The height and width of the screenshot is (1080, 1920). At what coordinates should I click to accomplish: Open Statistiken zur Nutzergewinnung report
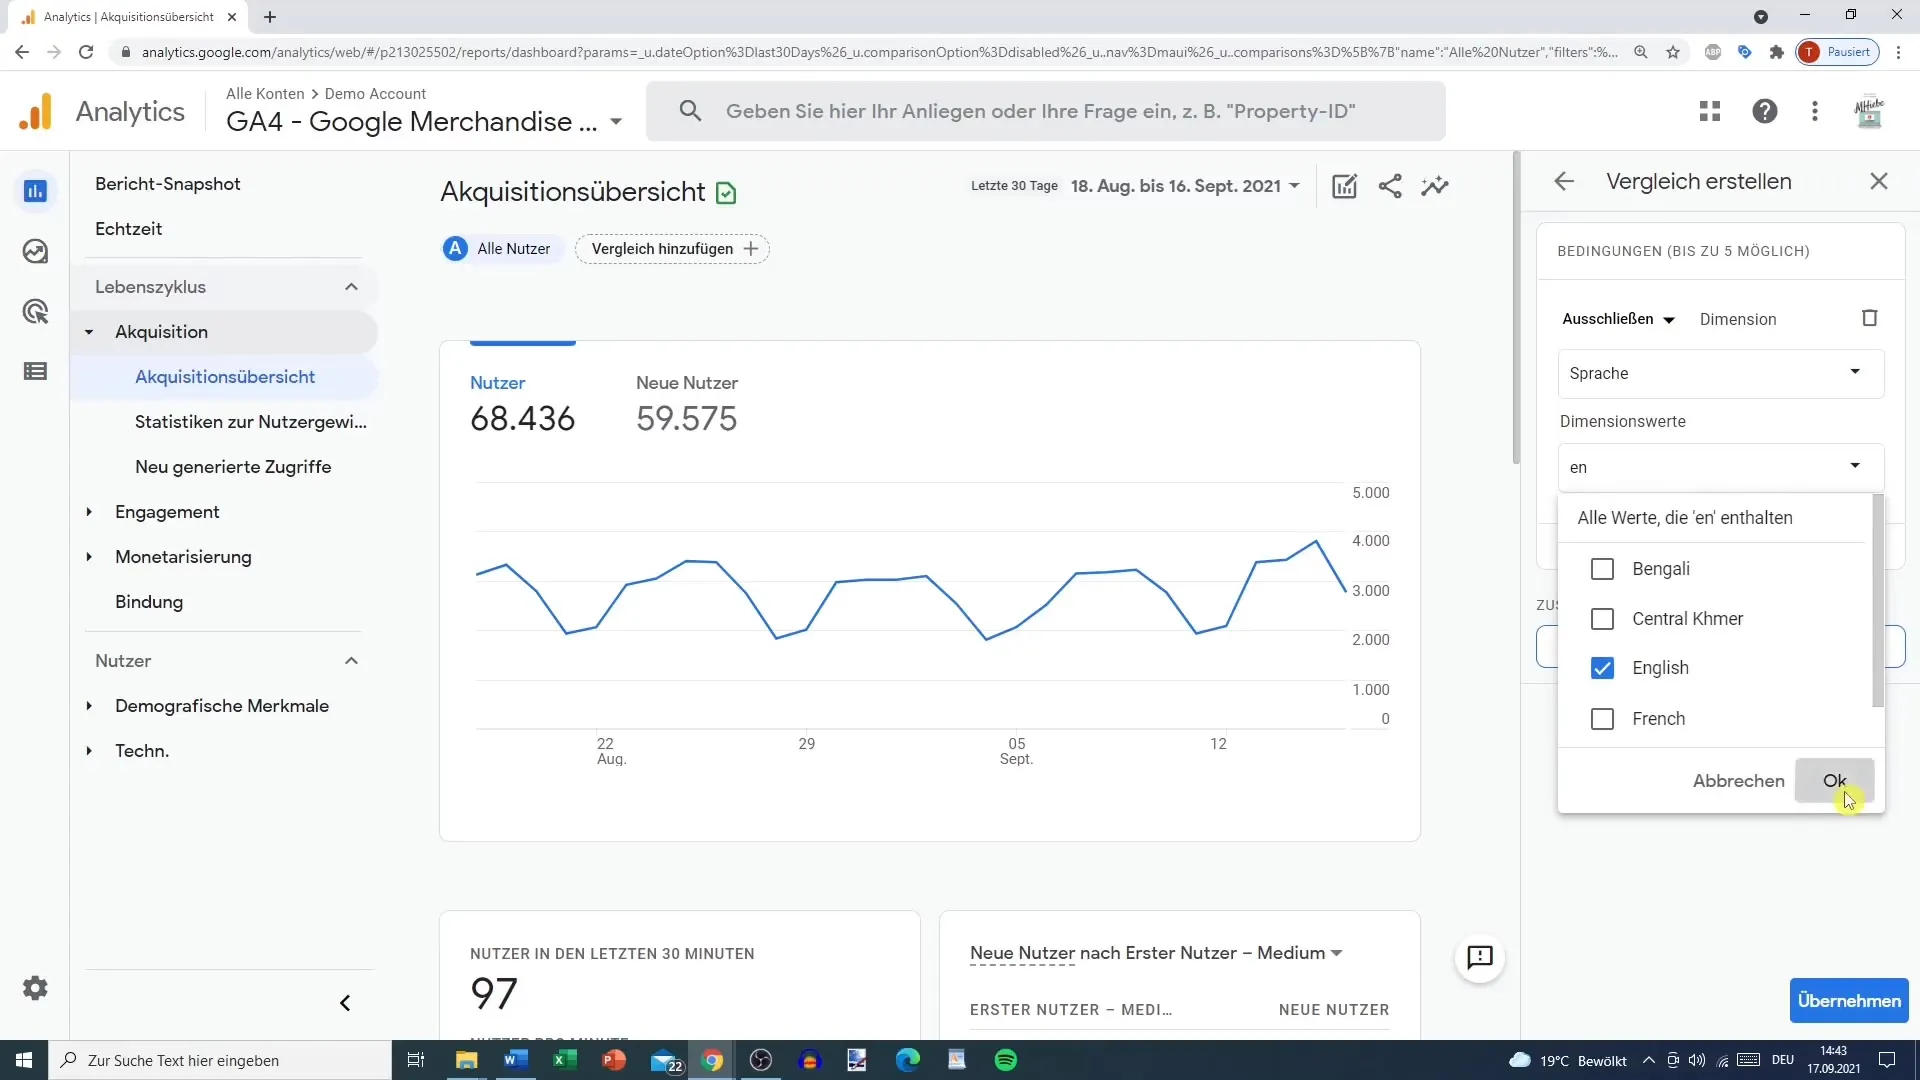click(250, 422)
